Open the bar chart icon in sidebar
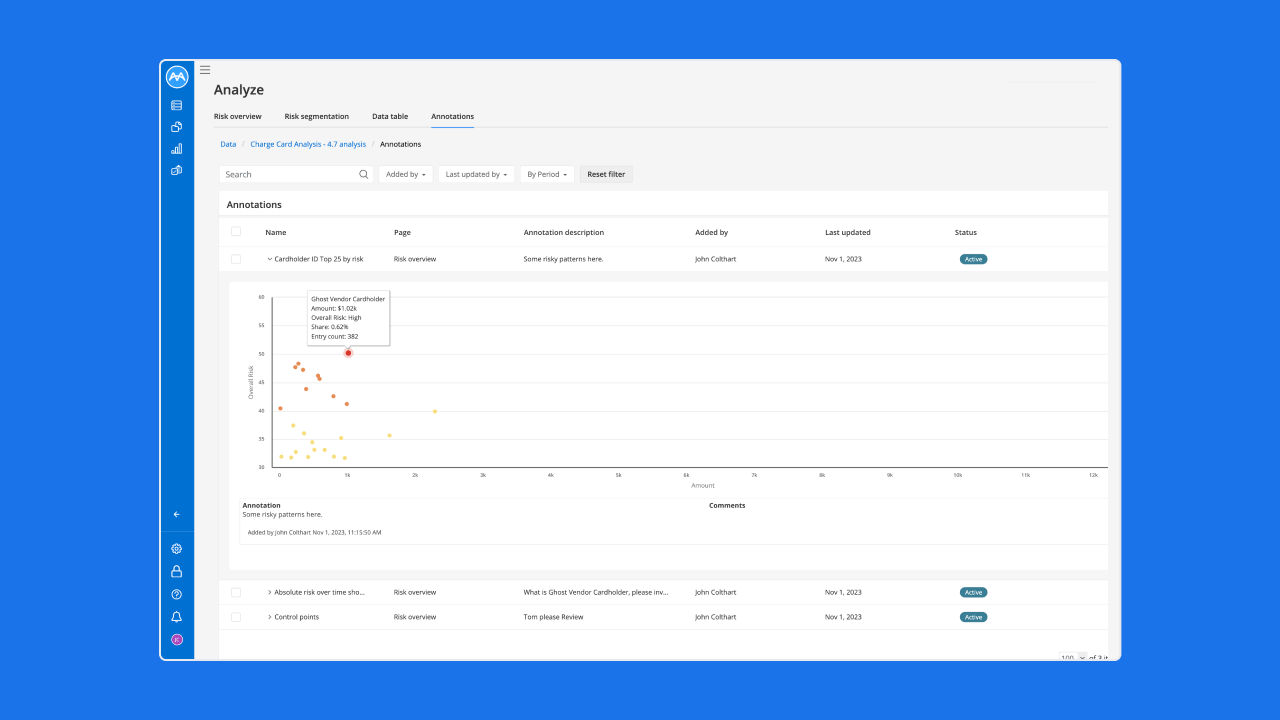This screenshot has height=720, width=1280. [177, 149]
